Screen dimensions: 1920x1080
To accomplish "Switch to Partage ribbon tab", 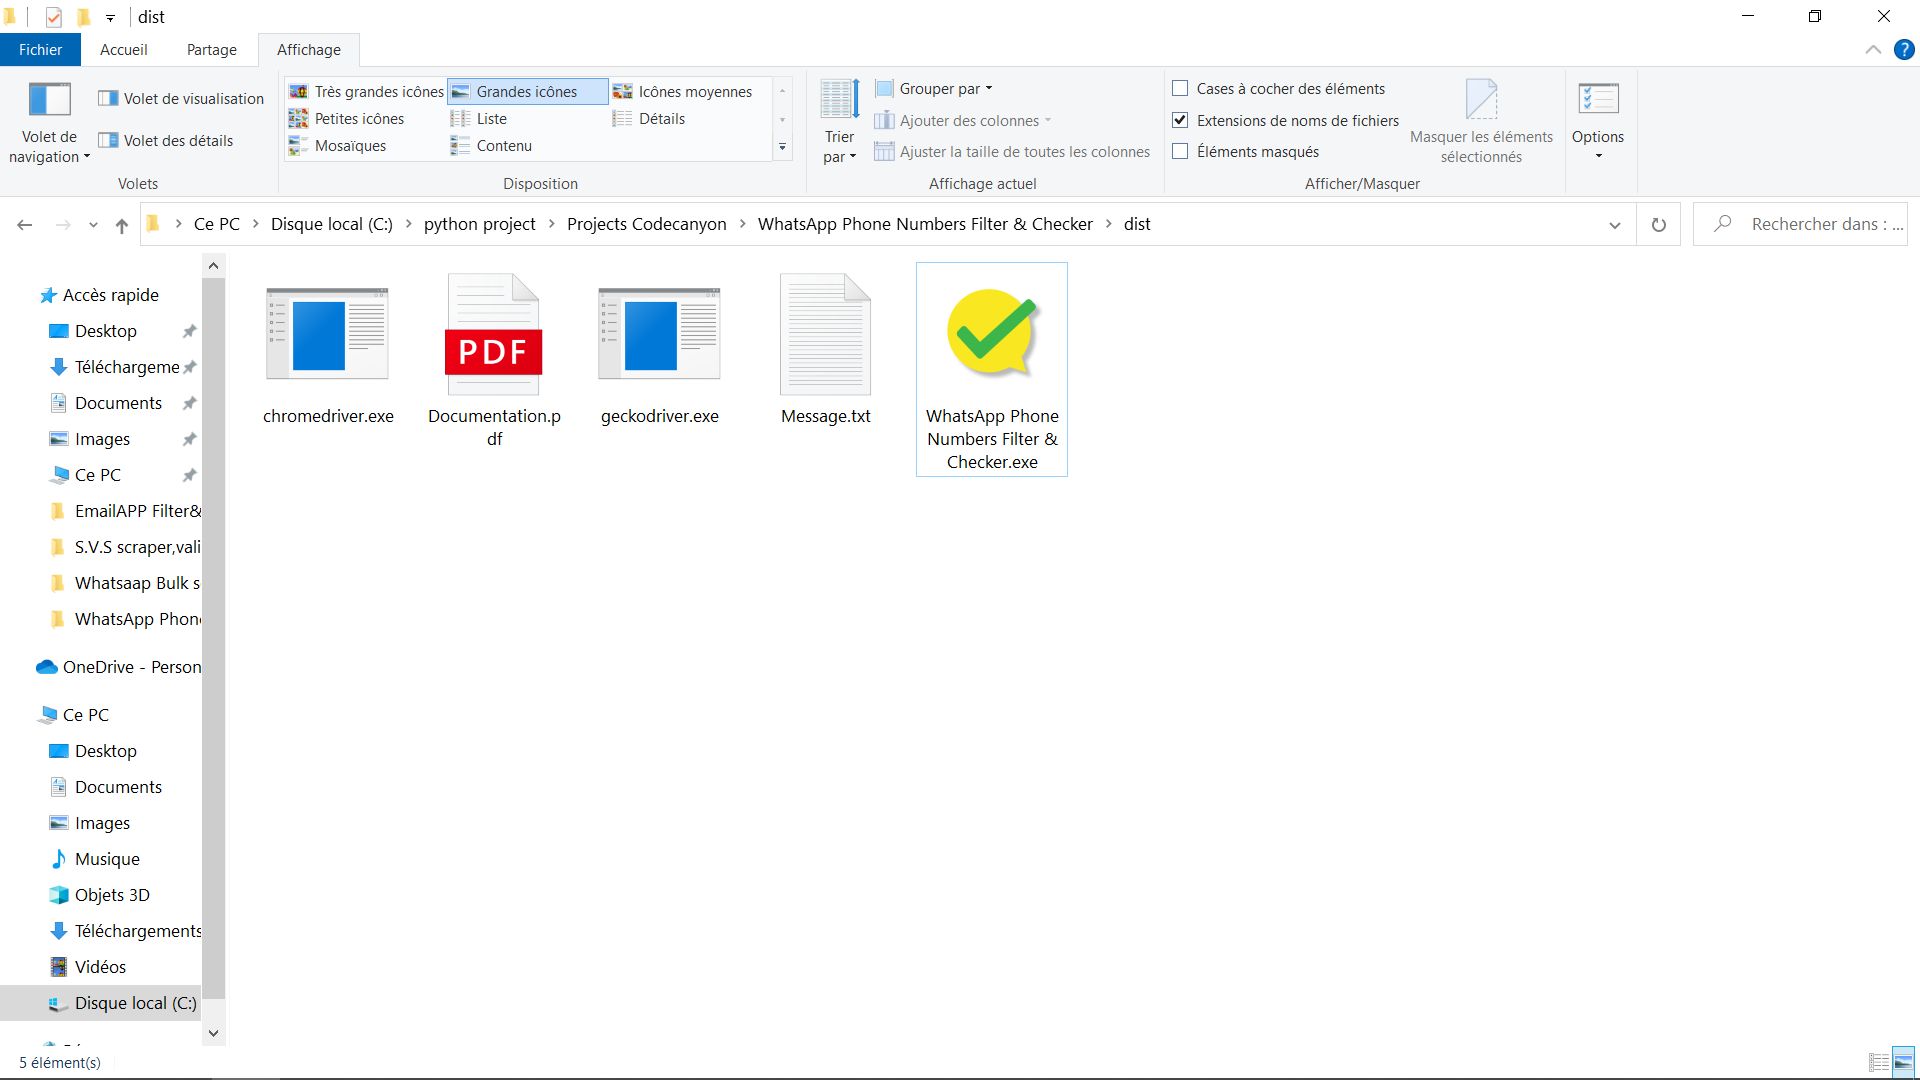I will [212, 50].
